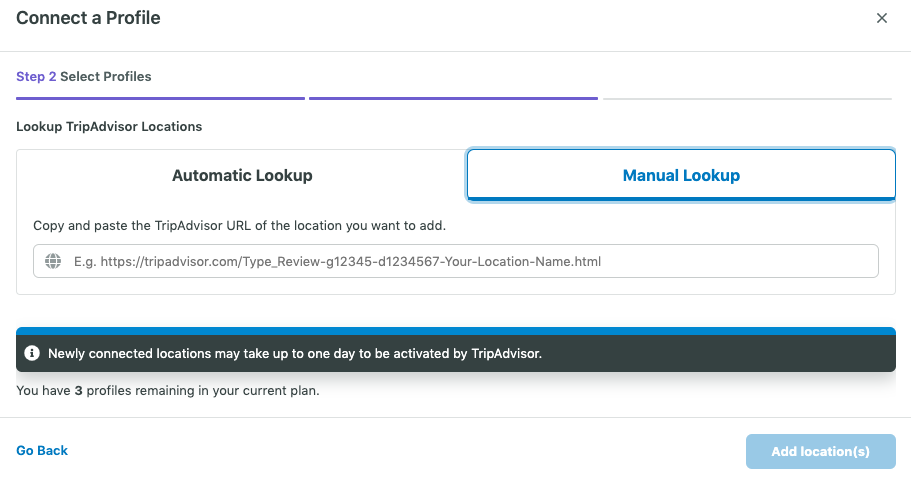Click the Add location(s) button
This screenshot has width=911, height=477.
tap(820, 451)
